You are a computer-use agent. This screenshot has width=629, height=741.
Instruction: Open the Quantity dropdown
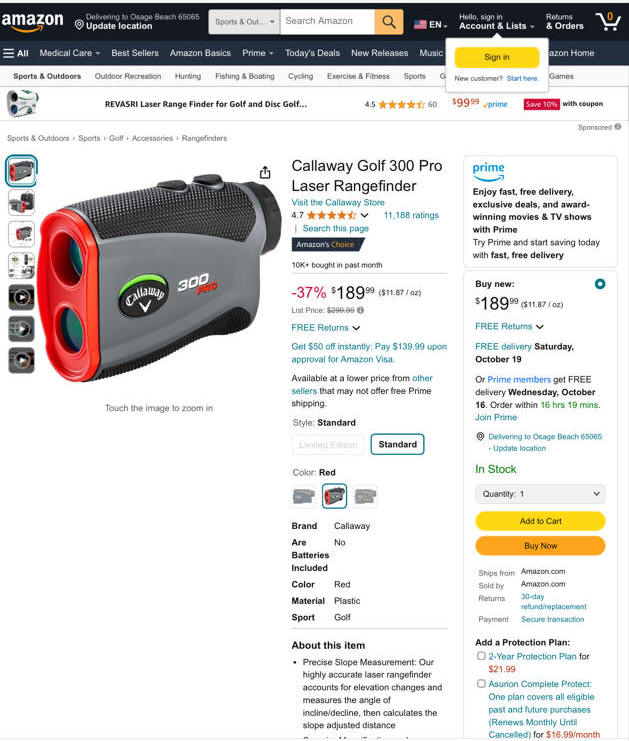point(540,494)
